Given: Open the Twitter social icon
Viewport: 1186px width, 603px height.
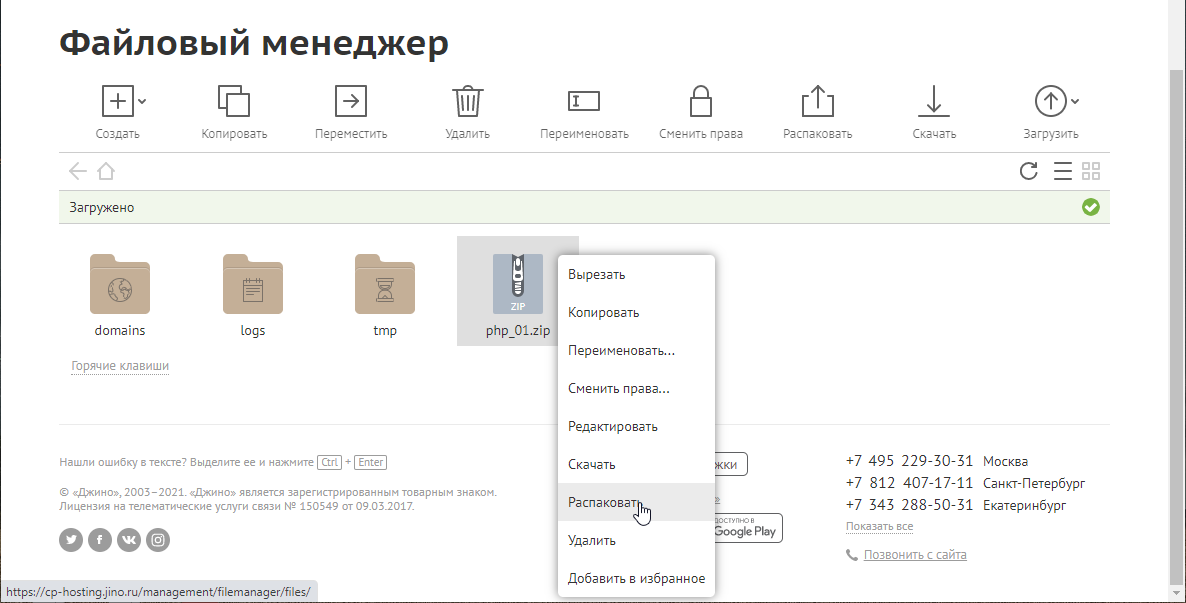Looking at the screenshot, I should click(71, 540).
